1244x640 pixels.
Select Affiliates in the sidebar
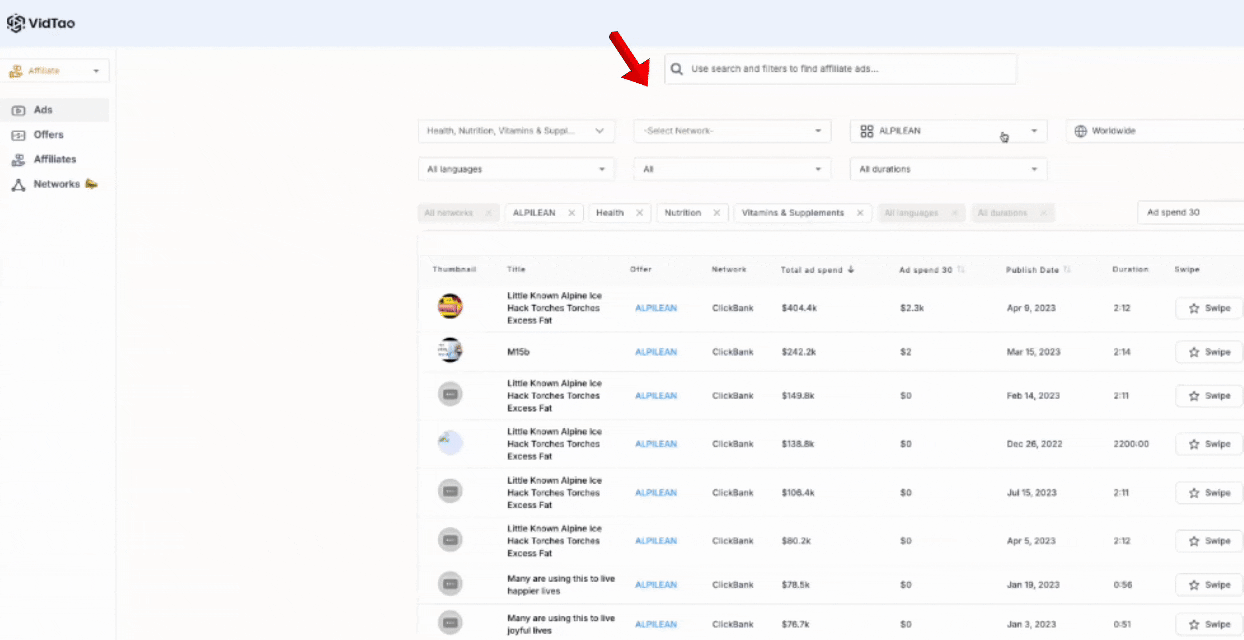coord(54,159)
